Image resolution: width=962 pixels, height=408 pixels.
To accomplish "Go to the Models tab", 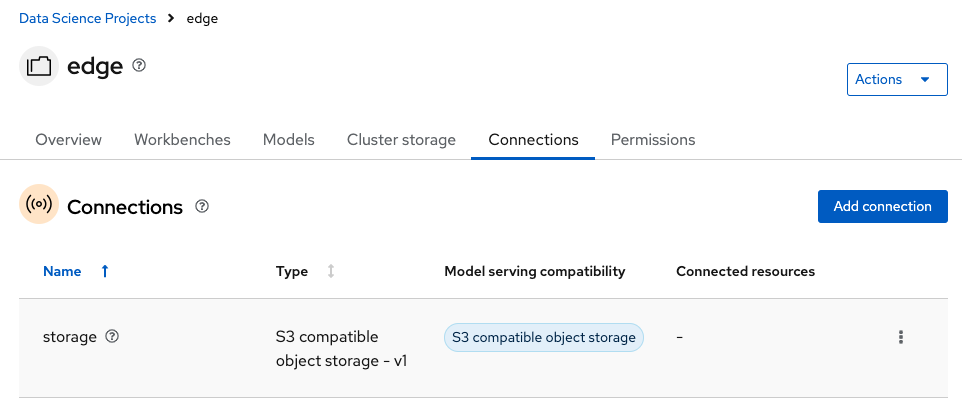I will (288, 140).
